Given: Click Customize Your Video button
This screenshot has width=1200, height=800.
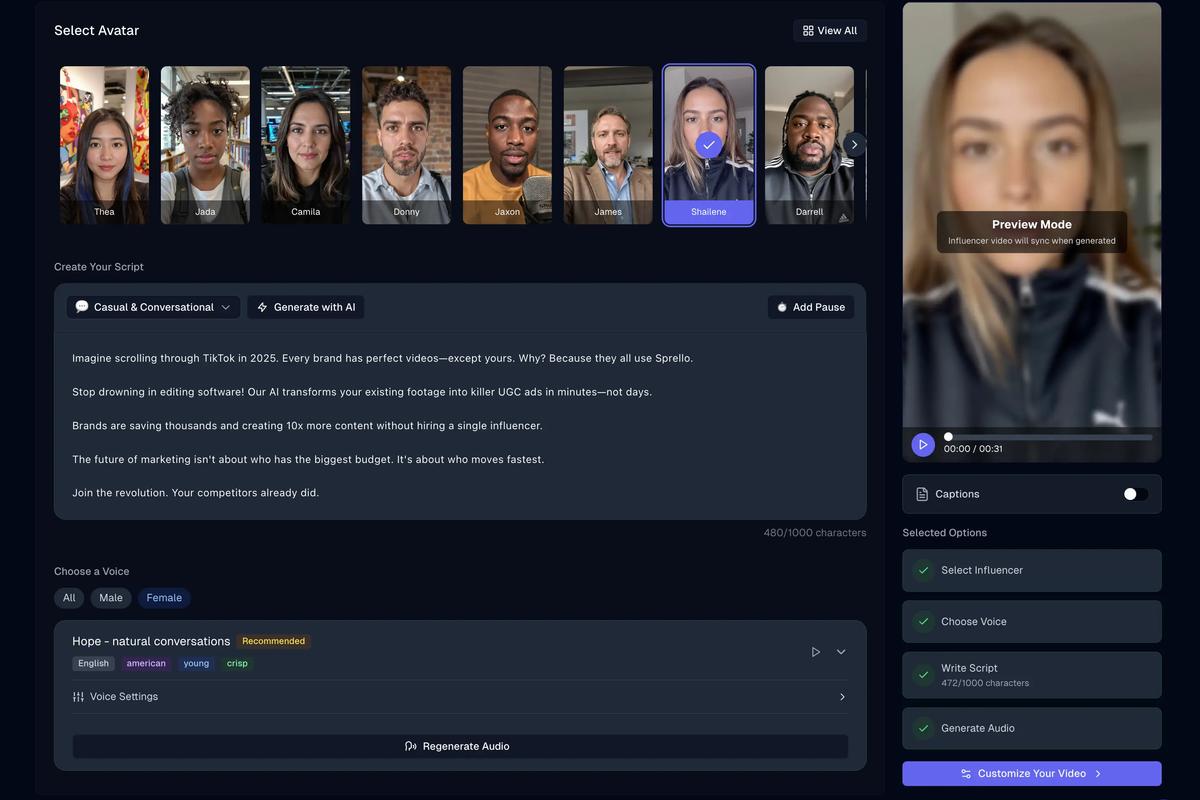Looking at the screenshot, I should (1032, 774).
